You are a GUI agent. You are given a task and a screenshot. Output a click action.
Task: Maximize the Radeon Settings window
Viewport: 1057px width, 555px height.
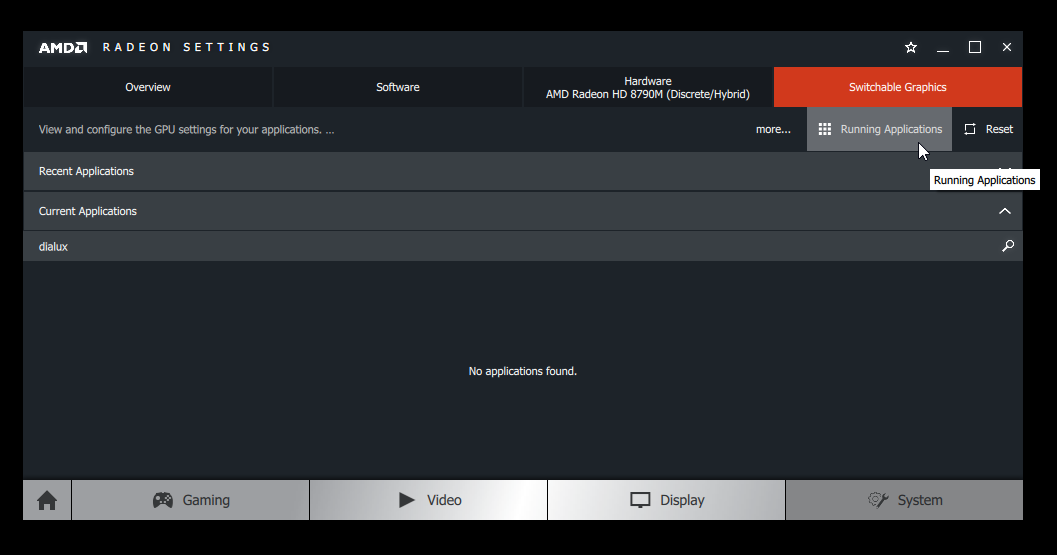975,47
